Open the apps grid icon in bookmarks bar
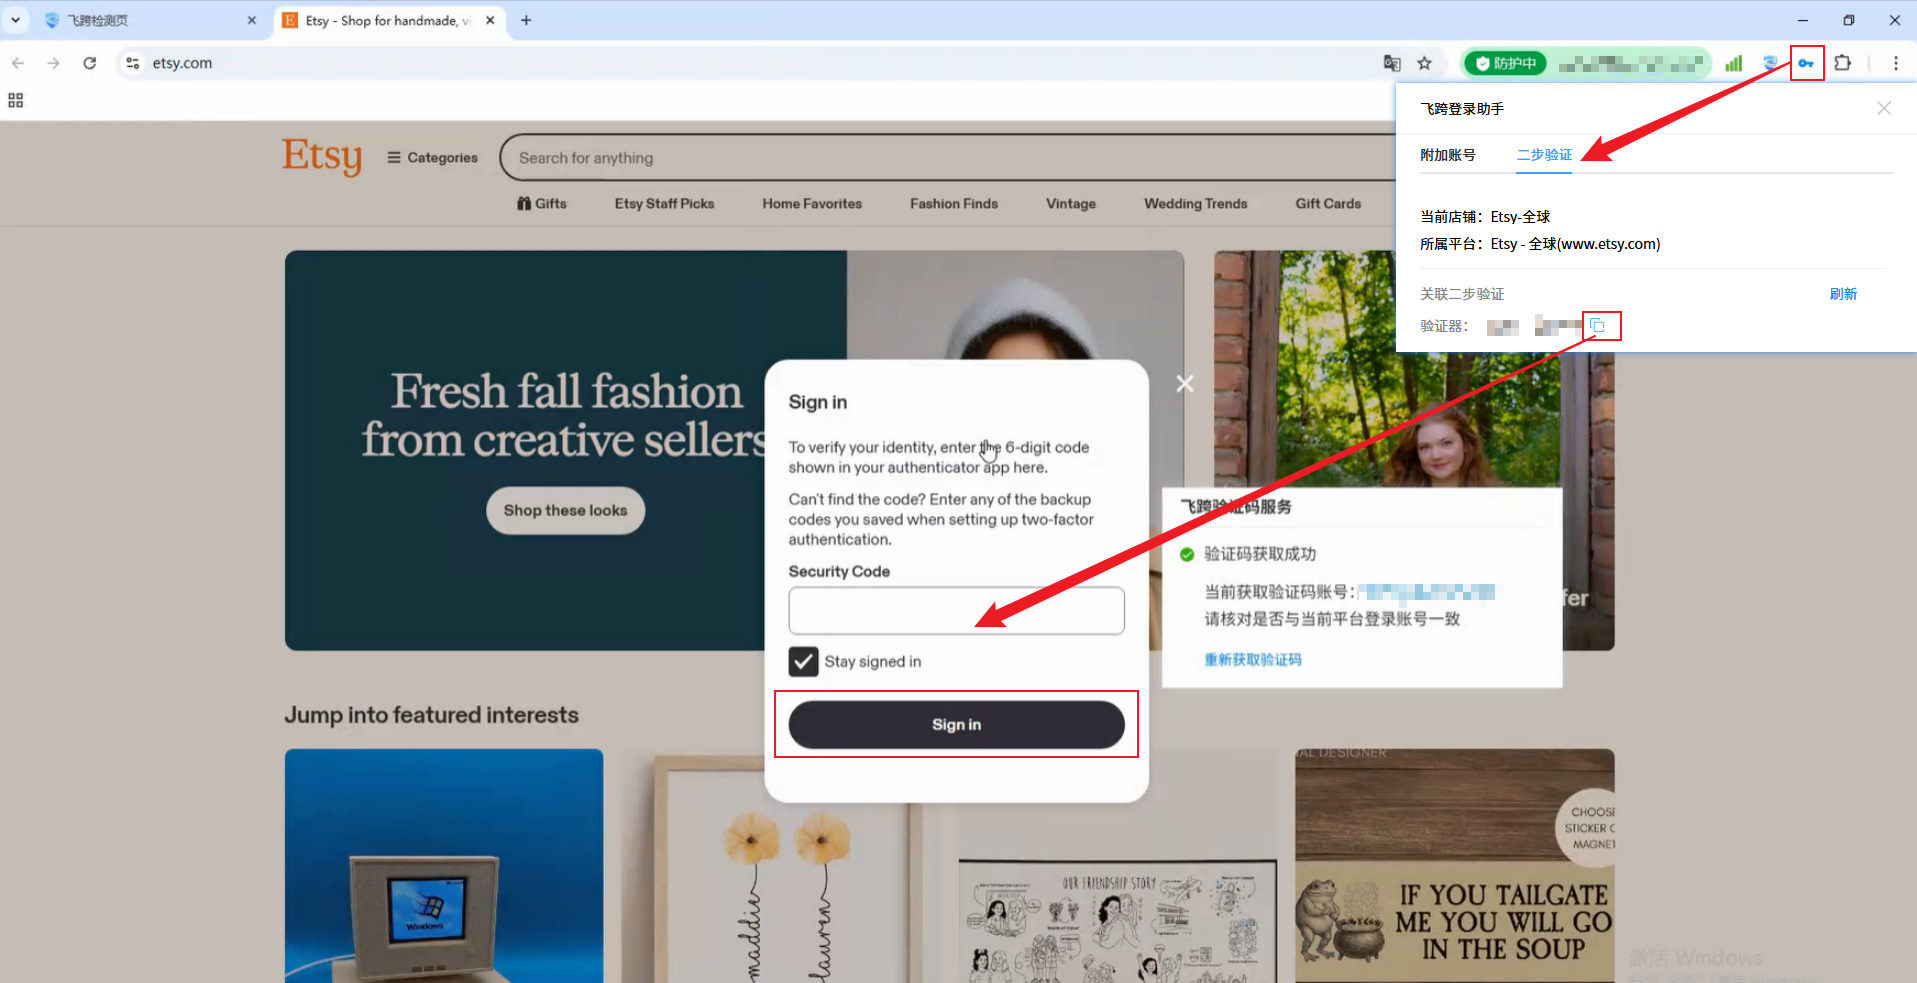 (x=16, y=100)
